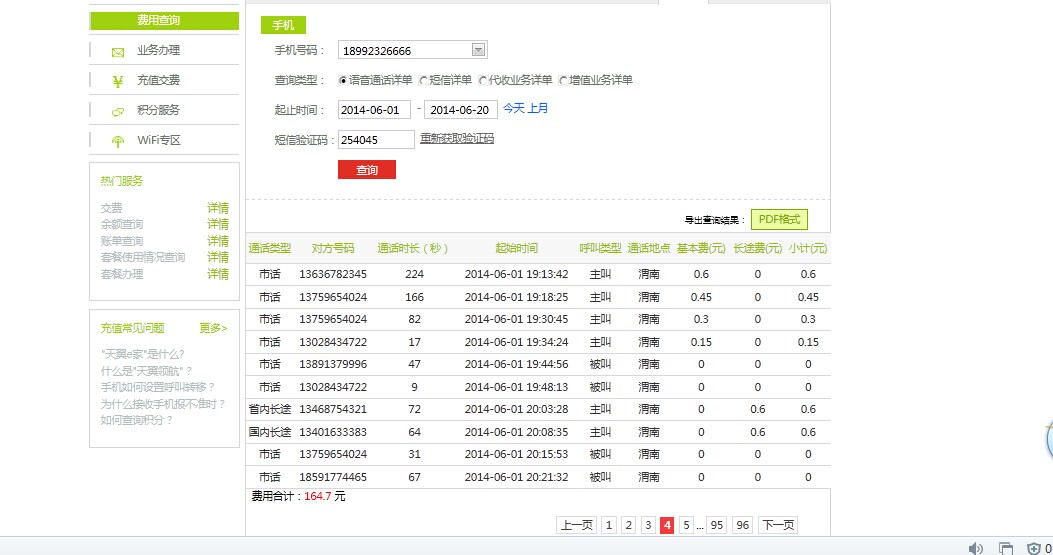1053x555 pixels.
Task: Click the speaker icon in status bar
Action: pyautogui.click(x=976, y=548)
